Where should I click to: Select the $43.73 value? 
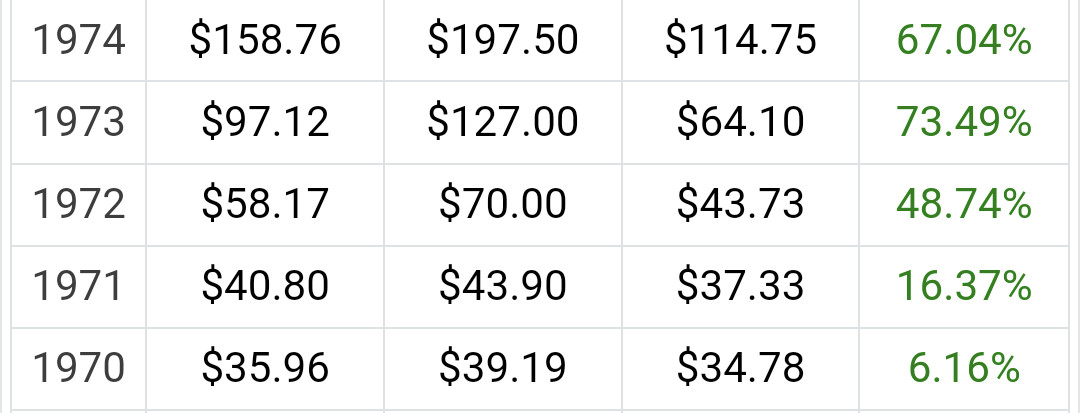pyautogui.click(x=741, y=205)
